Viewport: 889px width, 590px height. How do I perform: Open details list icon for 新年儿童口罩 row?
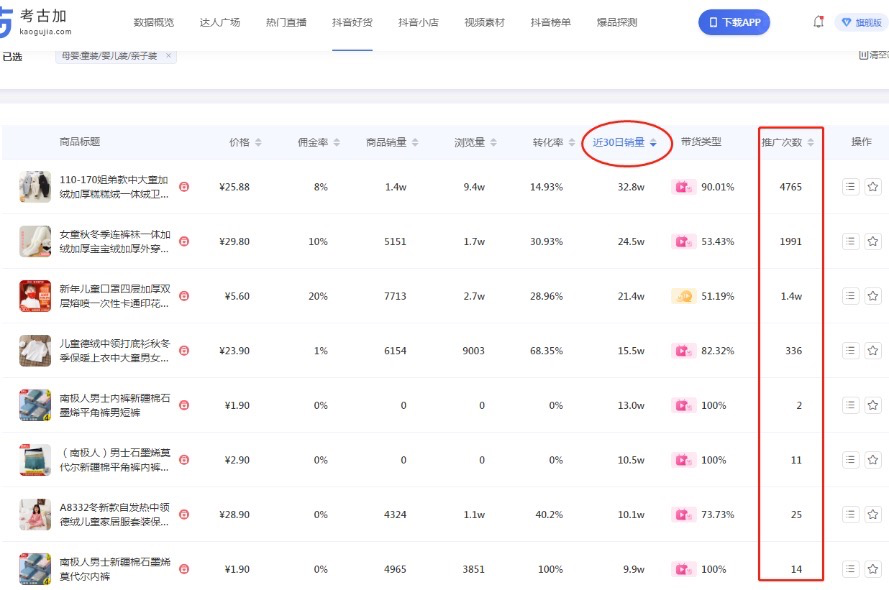[850, 296]
